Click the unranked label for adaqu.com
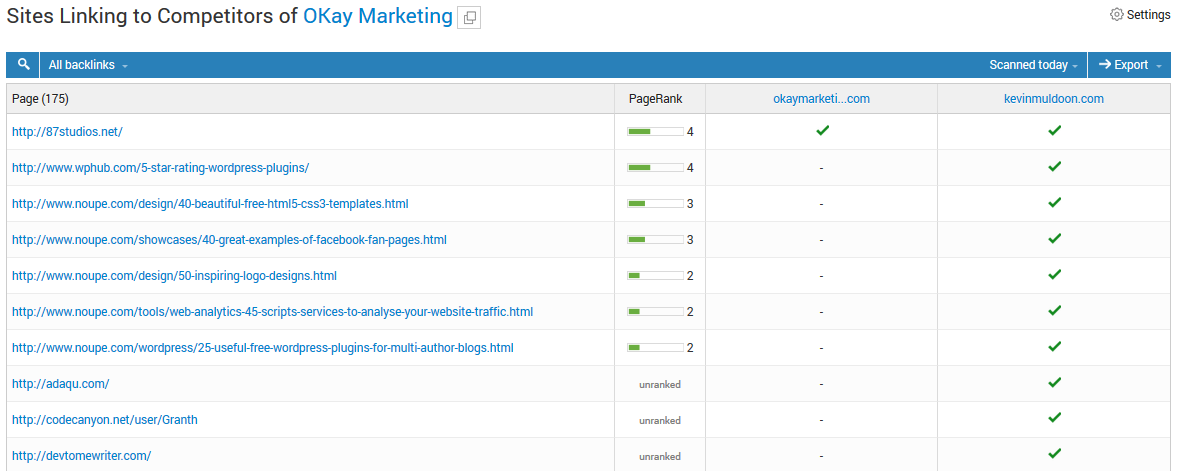This screenshot has height=471, width=1179. pos(659,384)
